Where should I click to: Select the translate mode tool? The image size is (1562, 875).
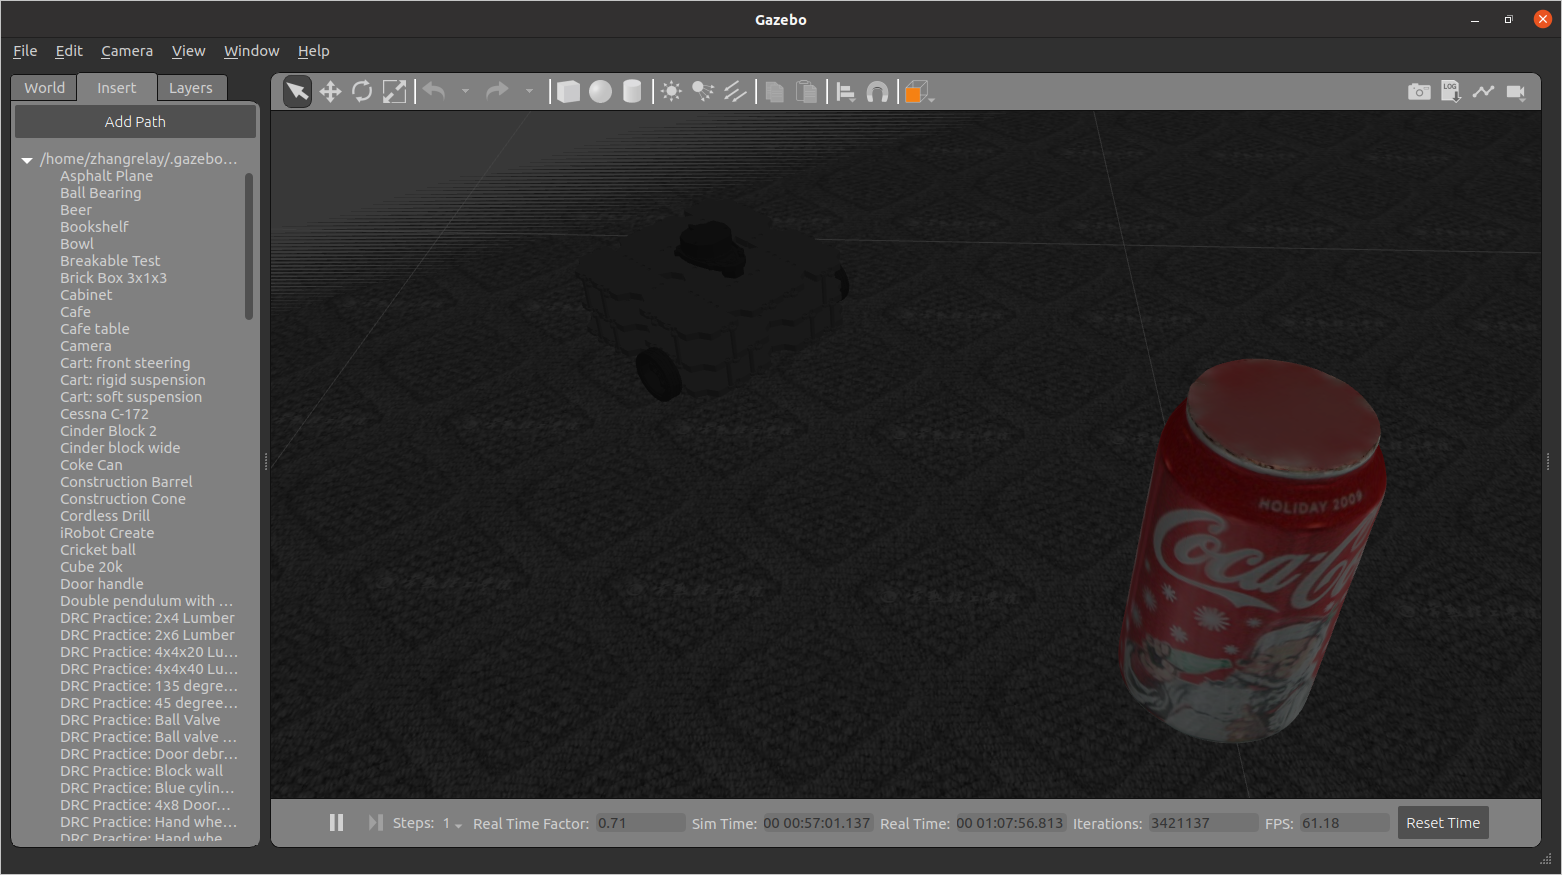(x=330, y=92)
